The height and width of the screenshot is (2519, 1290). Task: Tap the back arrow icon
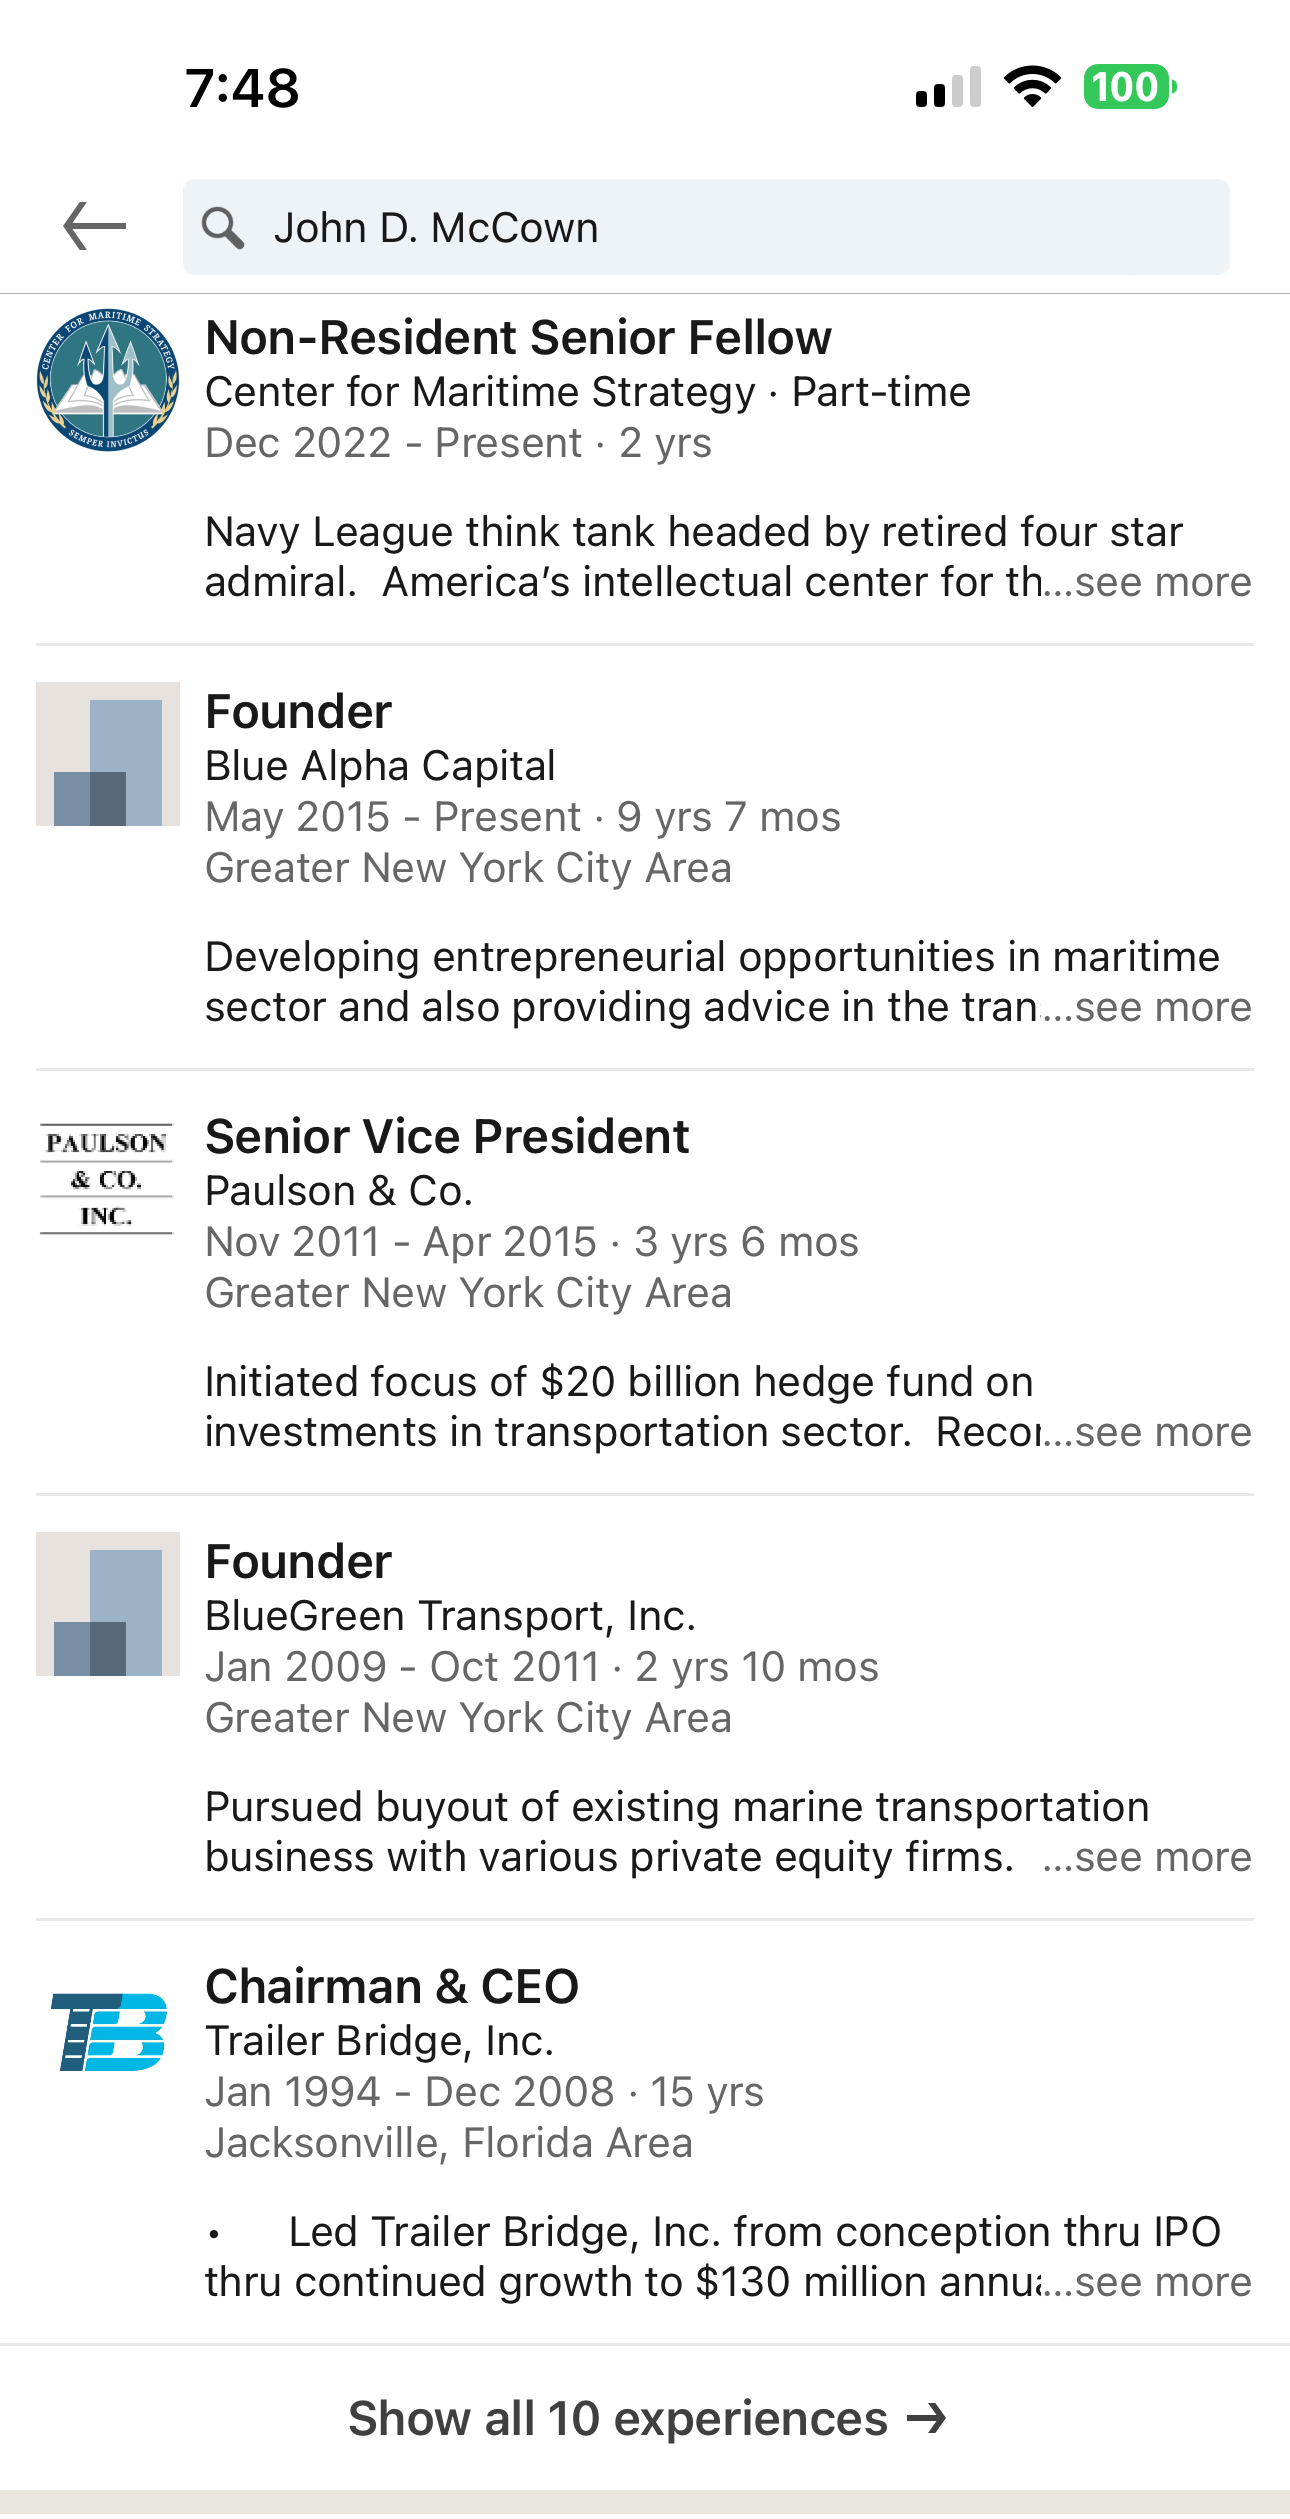[95, 226]
